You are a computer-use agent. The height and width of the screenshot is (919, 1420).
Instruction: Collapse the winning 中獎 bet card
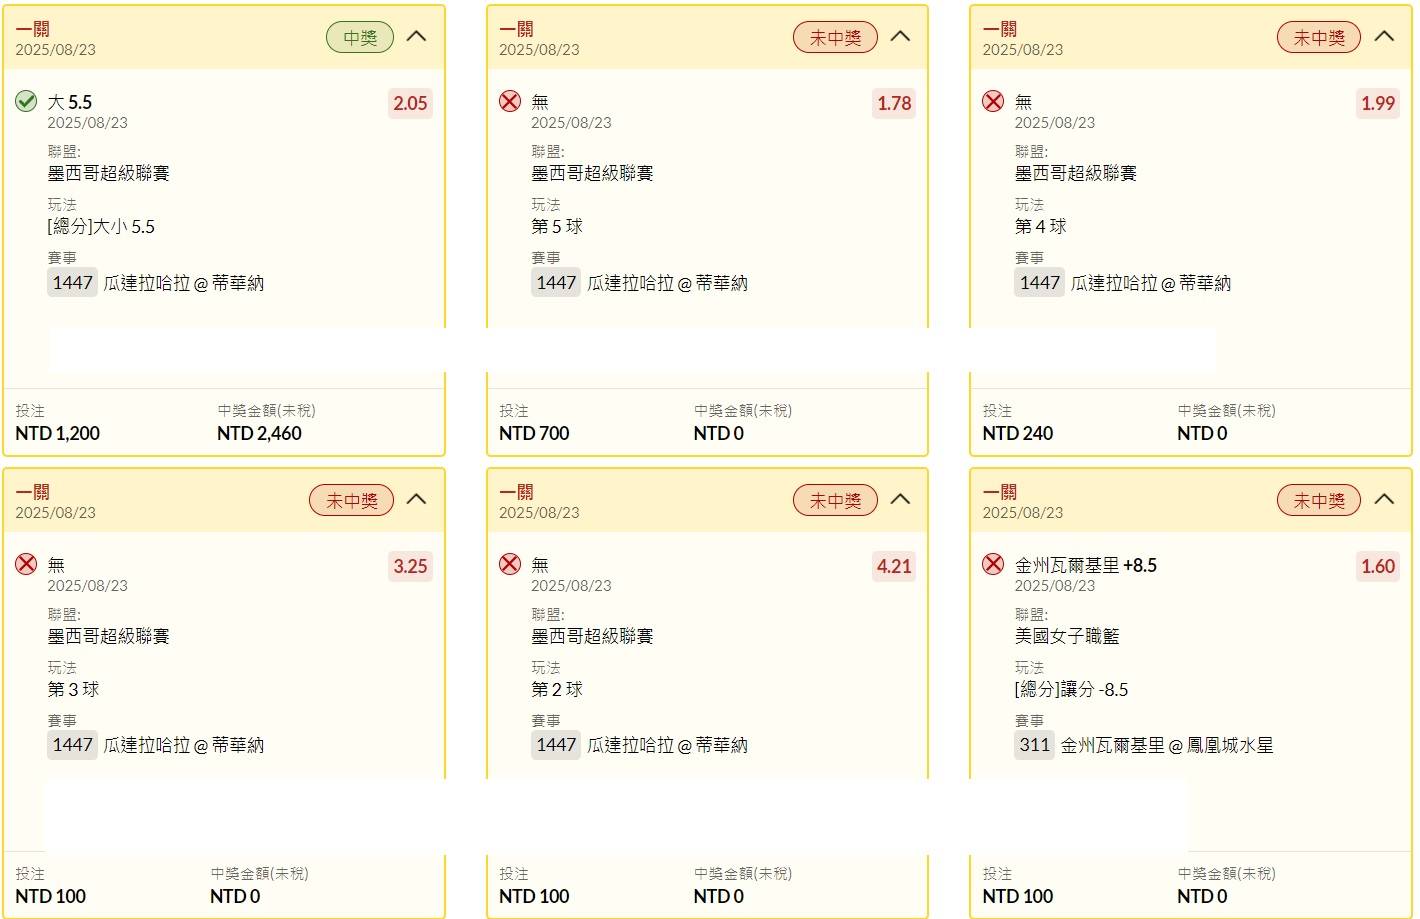(x=417, y=37)
